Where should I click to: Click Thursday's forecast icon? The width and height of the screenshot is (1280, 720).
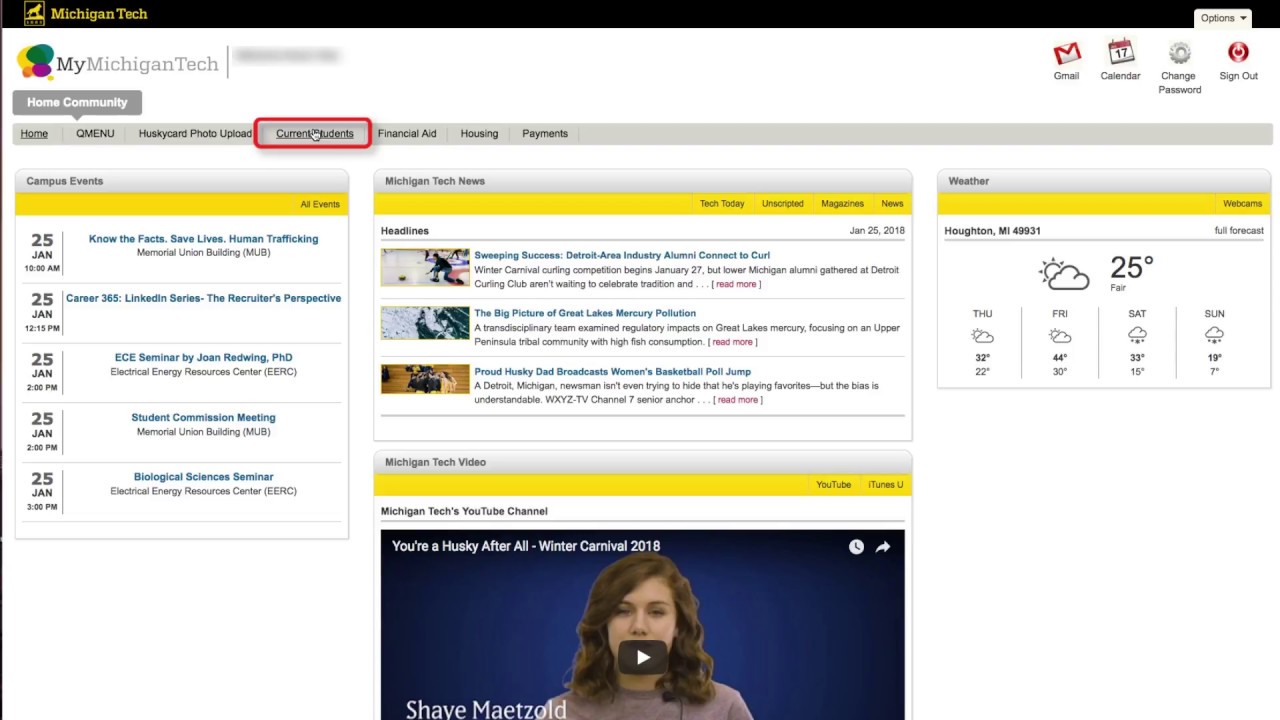point(982,336)
